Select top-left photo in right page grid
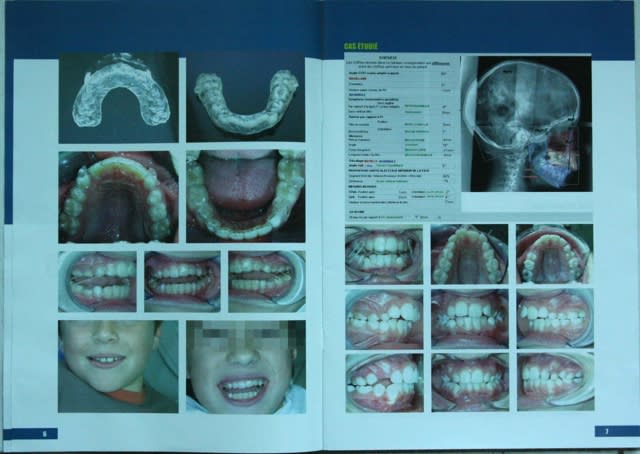This screenshot has height=454, width=640. (x=384, y=254)
